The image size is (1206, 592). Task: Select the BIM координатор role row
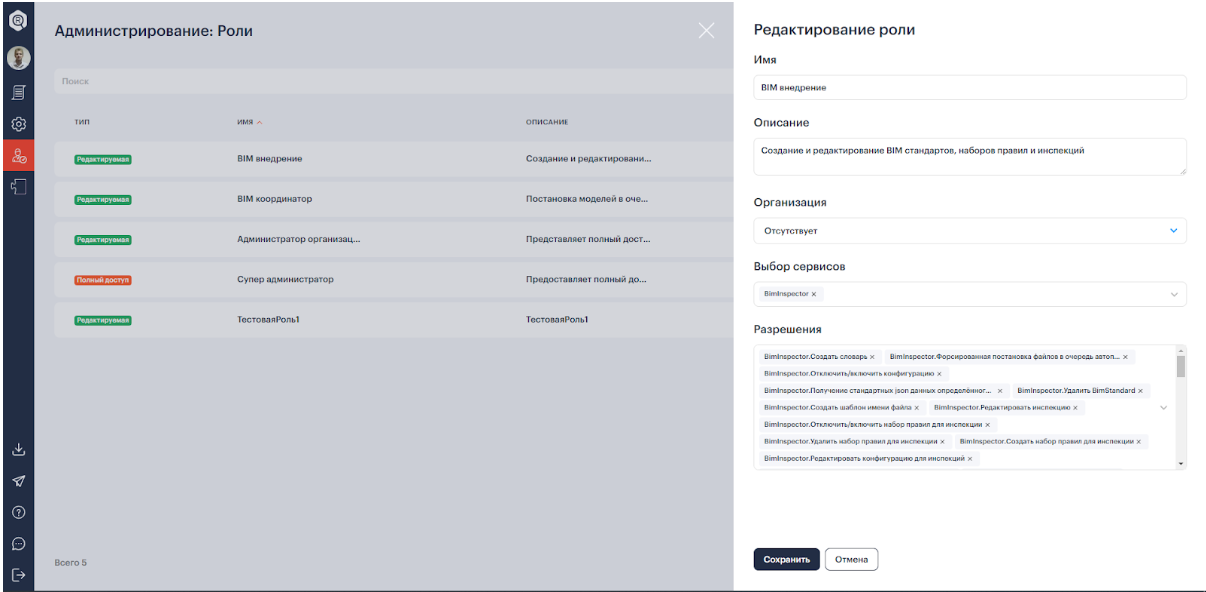point(394,199)
